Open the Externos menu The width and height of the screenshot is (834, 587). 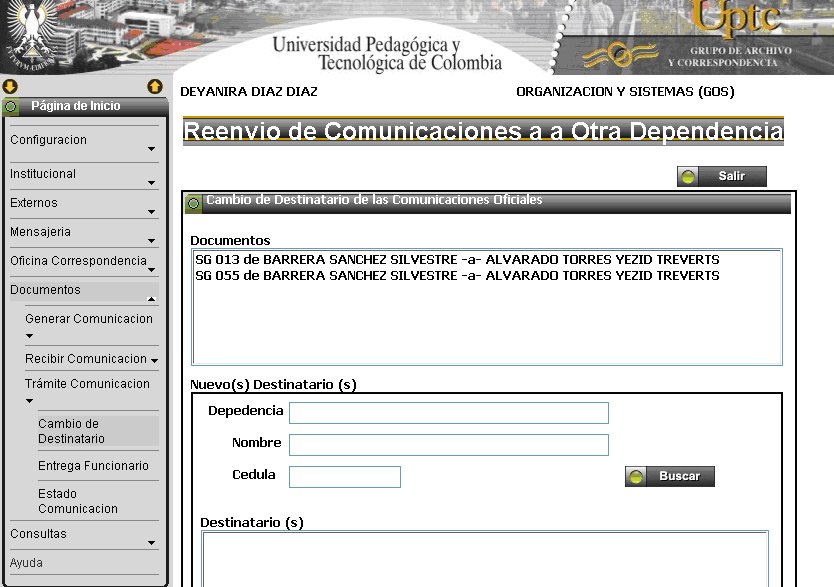coord(34,203)
